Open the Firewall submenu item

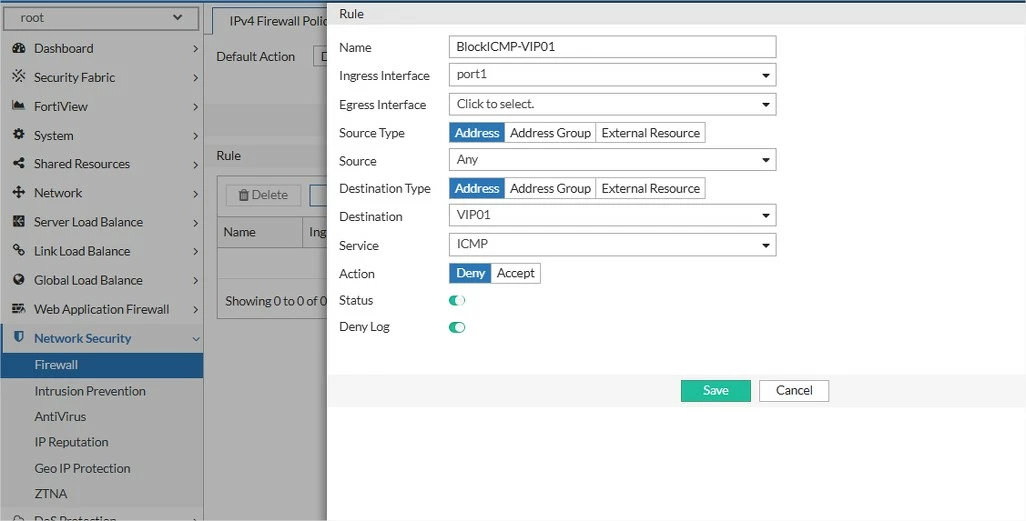[101, 365]
